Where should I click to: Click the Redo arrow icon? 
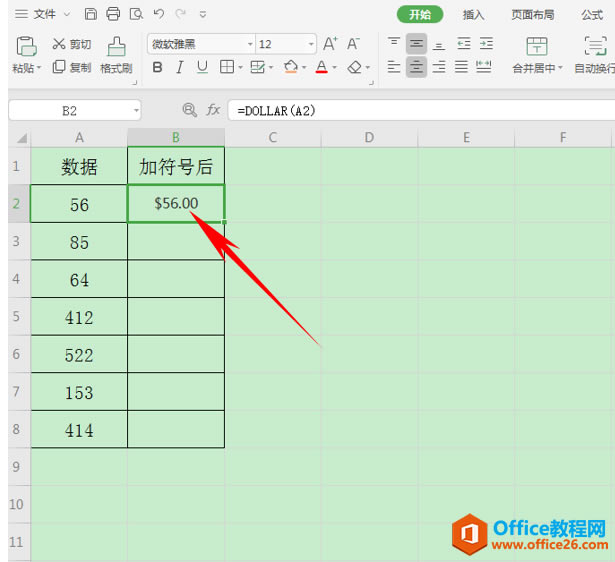(x=180, y=14)
